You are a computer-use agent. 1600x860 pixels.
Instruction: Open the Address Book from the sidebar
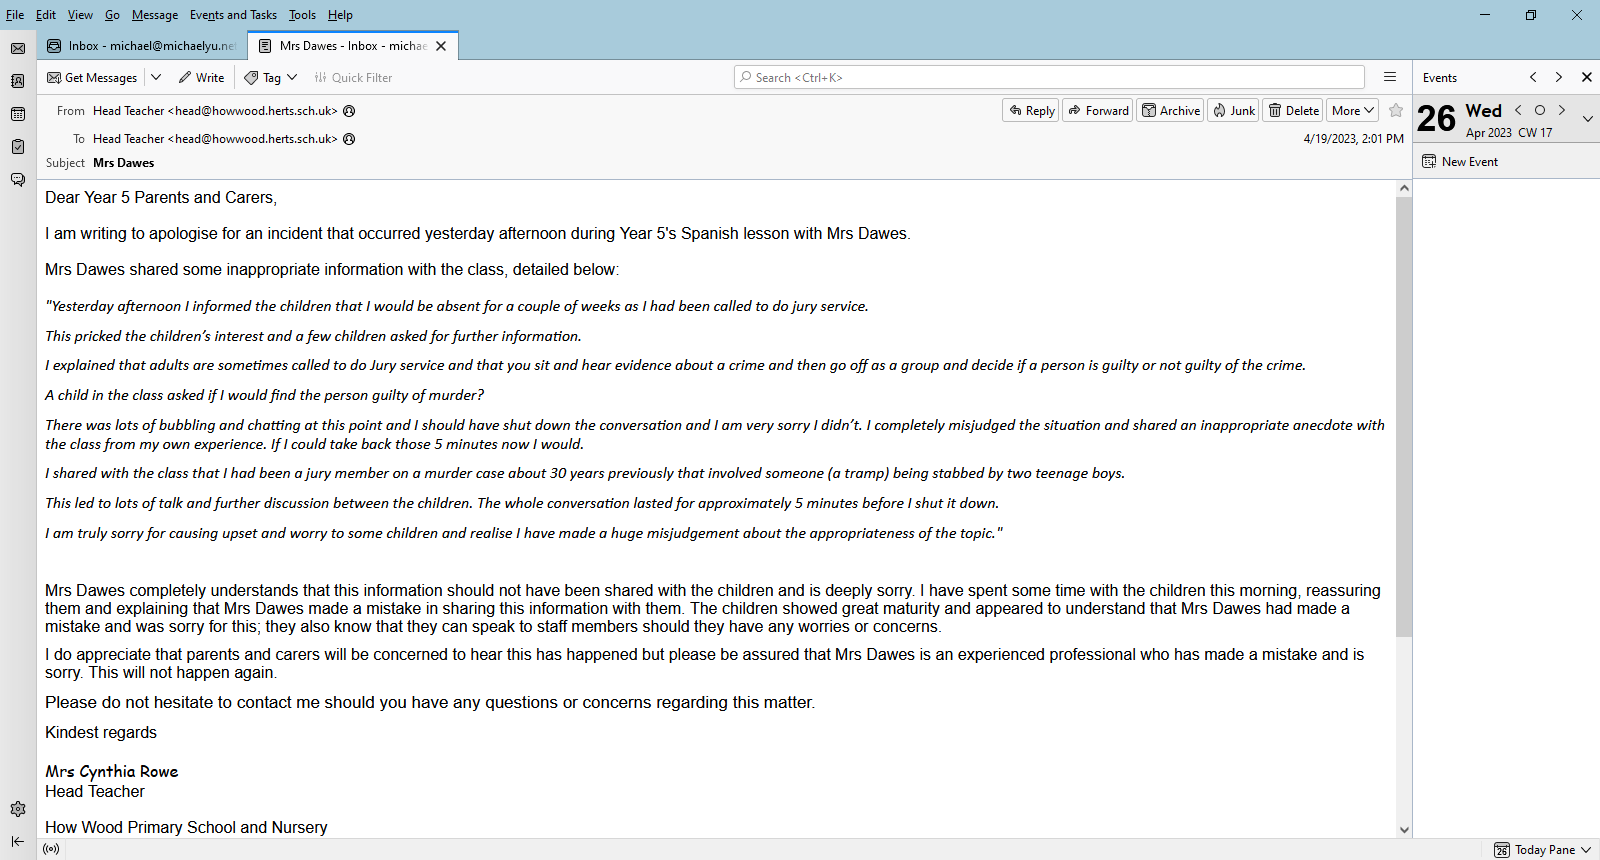pyautogui.click(x=18, y=81)
